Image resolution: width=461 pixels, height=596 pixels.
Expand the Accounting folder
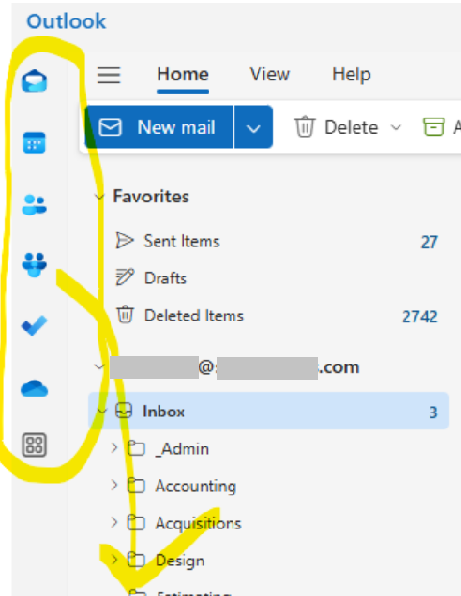(114, 485)
